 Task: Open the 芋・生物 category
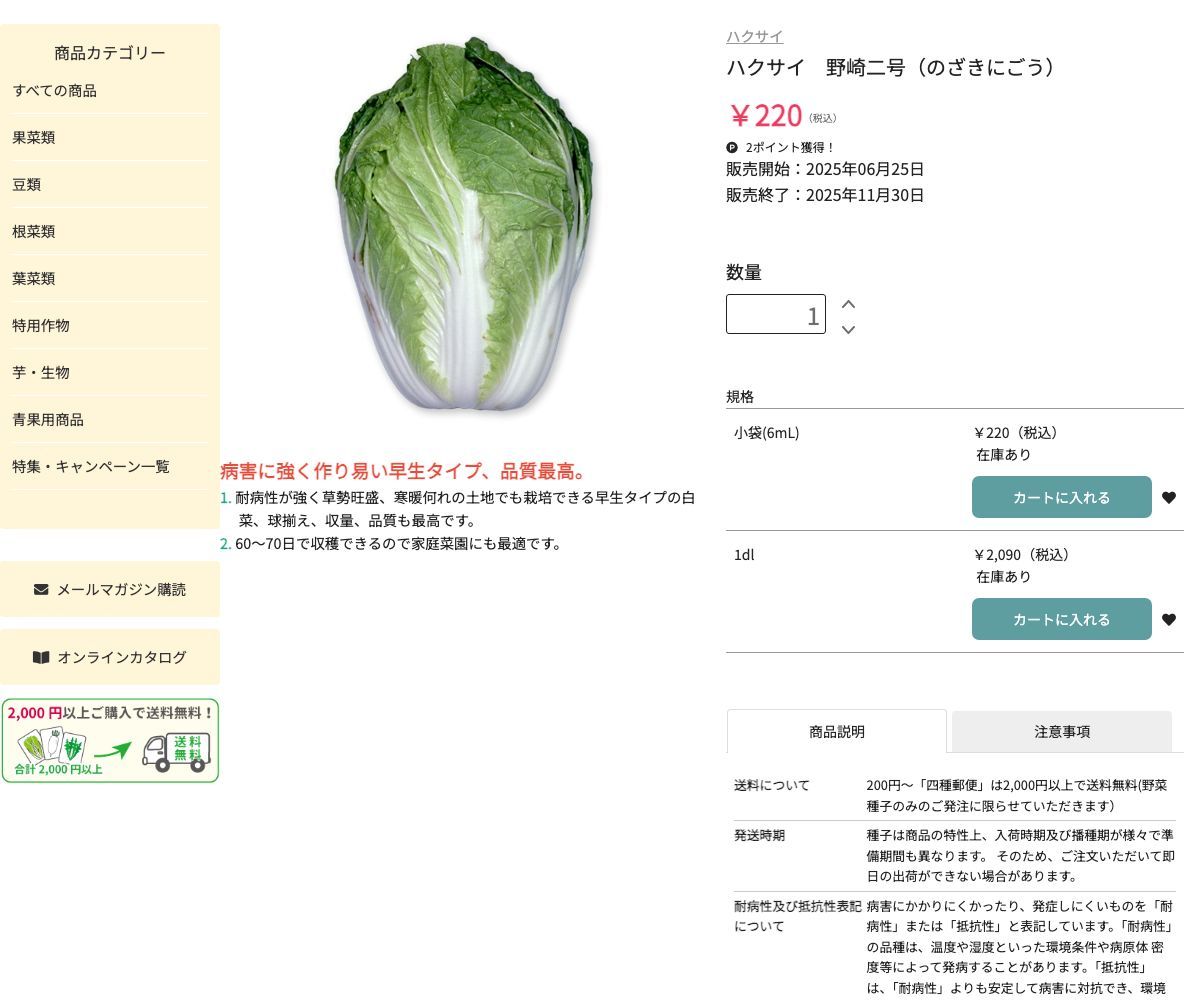(41, 373)
